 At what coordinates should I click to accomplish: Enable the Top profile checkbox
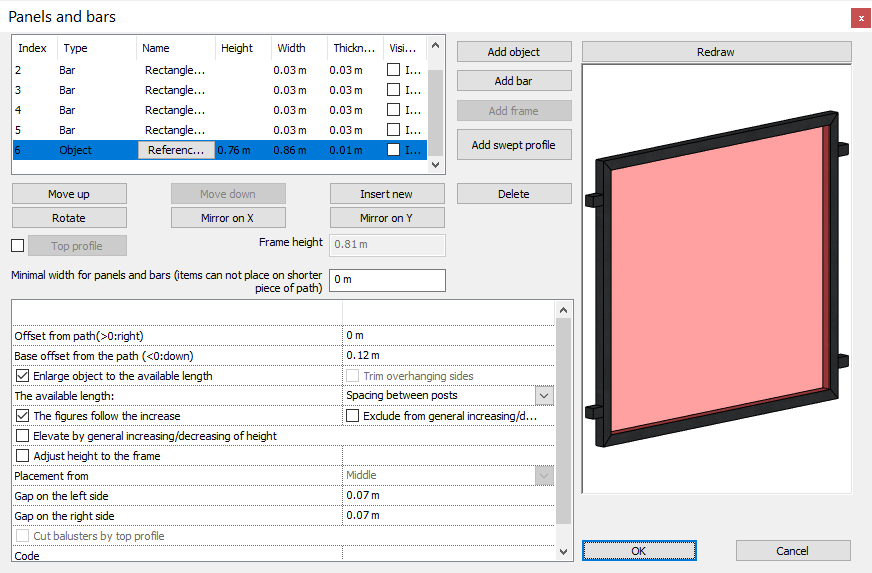17,246
